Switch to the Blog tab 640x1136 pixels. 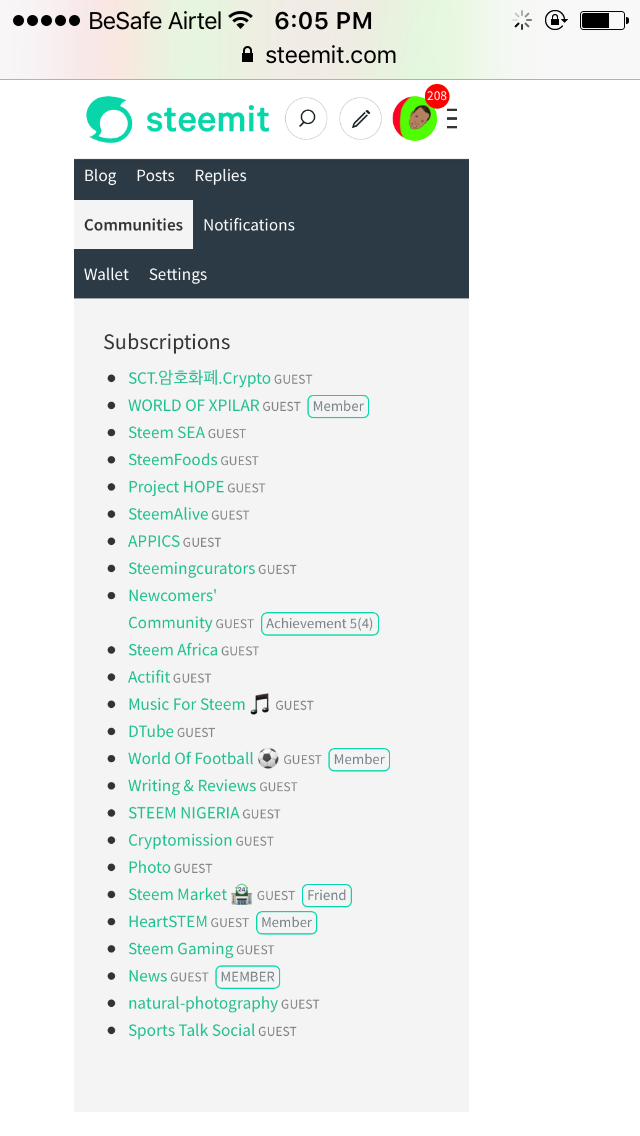(x=100, y=175)
